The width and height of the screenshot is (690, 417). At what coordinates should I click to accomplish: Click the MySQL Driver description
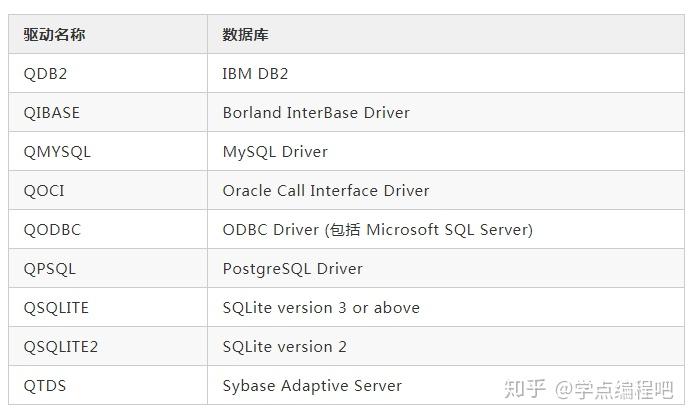coord(275,152)
